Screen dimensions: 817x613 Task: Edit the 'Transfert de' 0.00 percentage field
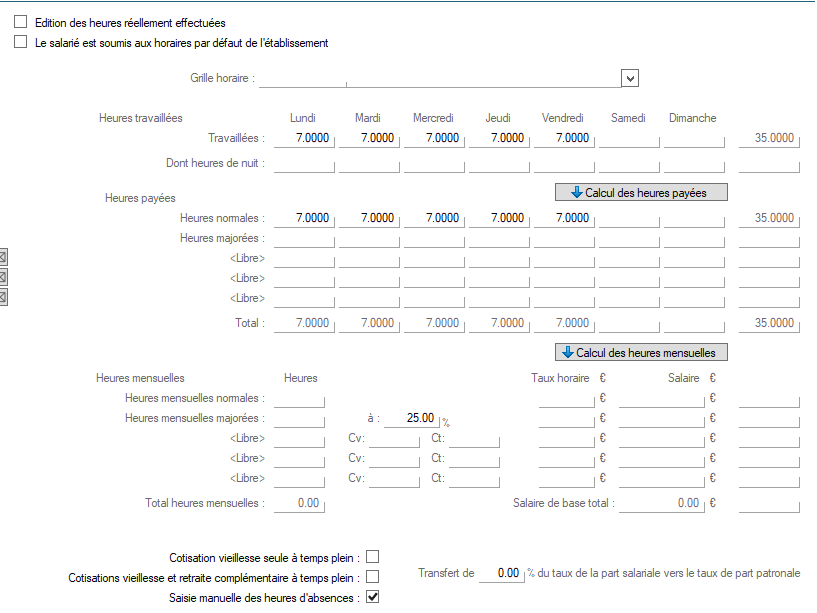click(501, 573)
